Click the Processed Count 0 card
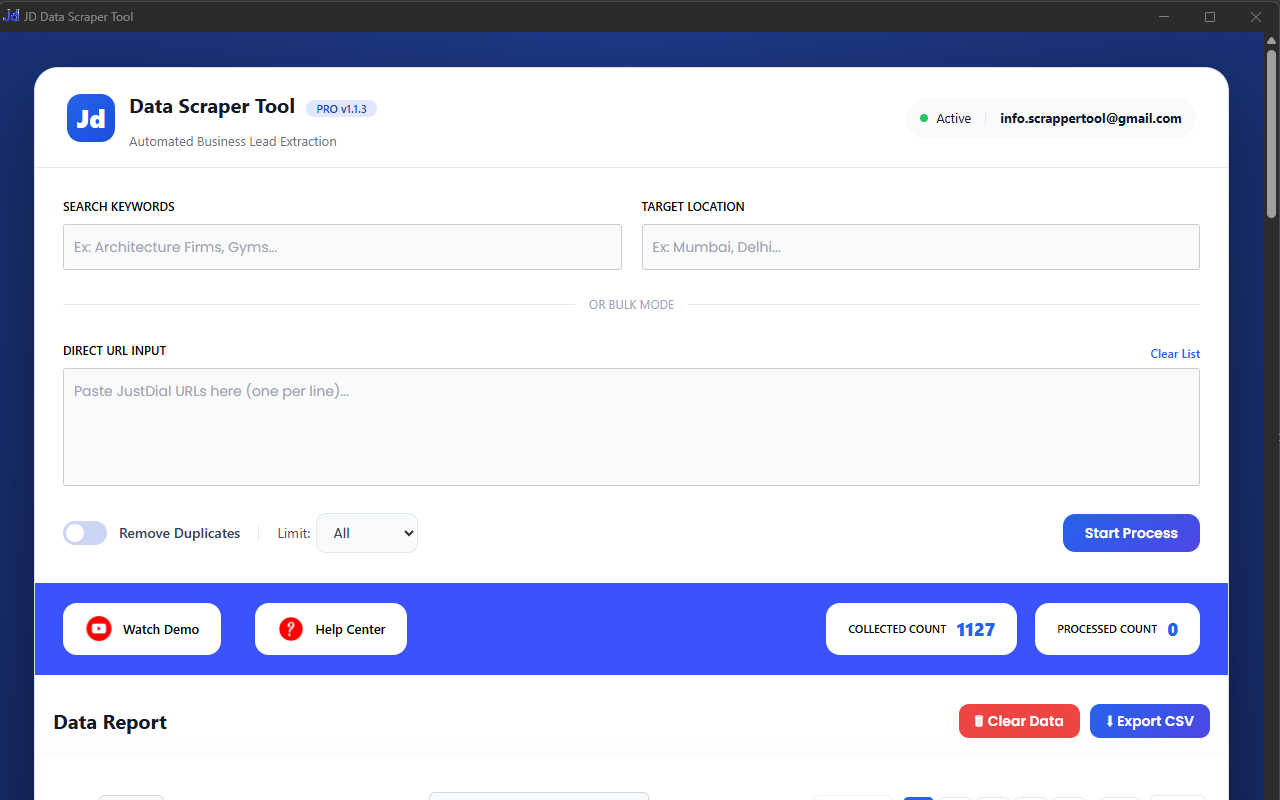Image resolution: width=1280 pixels, height=800 pixels. [1117, 629]
